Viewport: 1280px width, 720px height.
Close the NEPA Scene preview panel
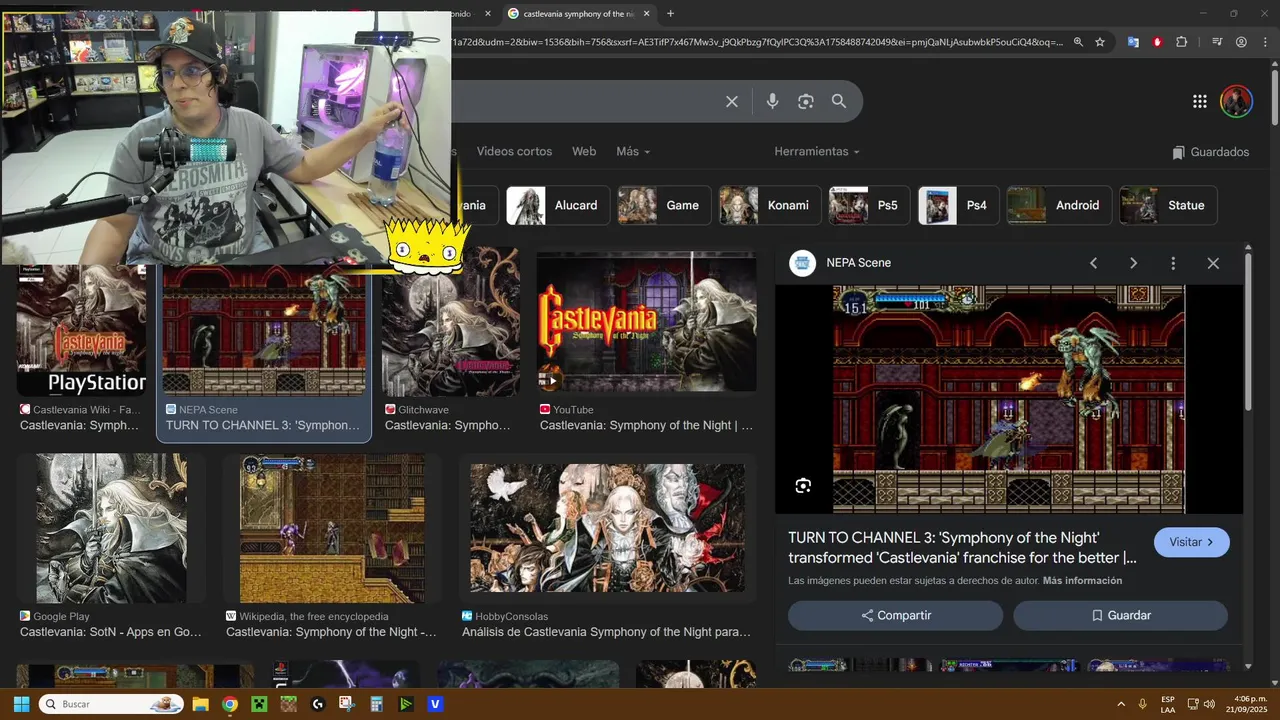(1213, 263)
